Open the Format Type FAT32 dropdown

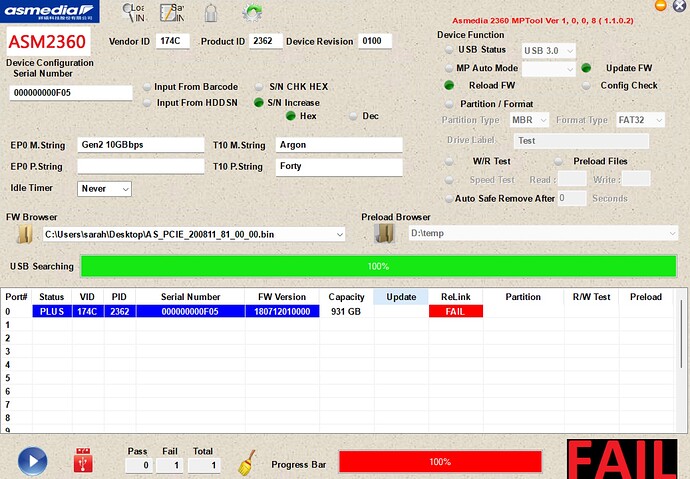pos(640,120)
